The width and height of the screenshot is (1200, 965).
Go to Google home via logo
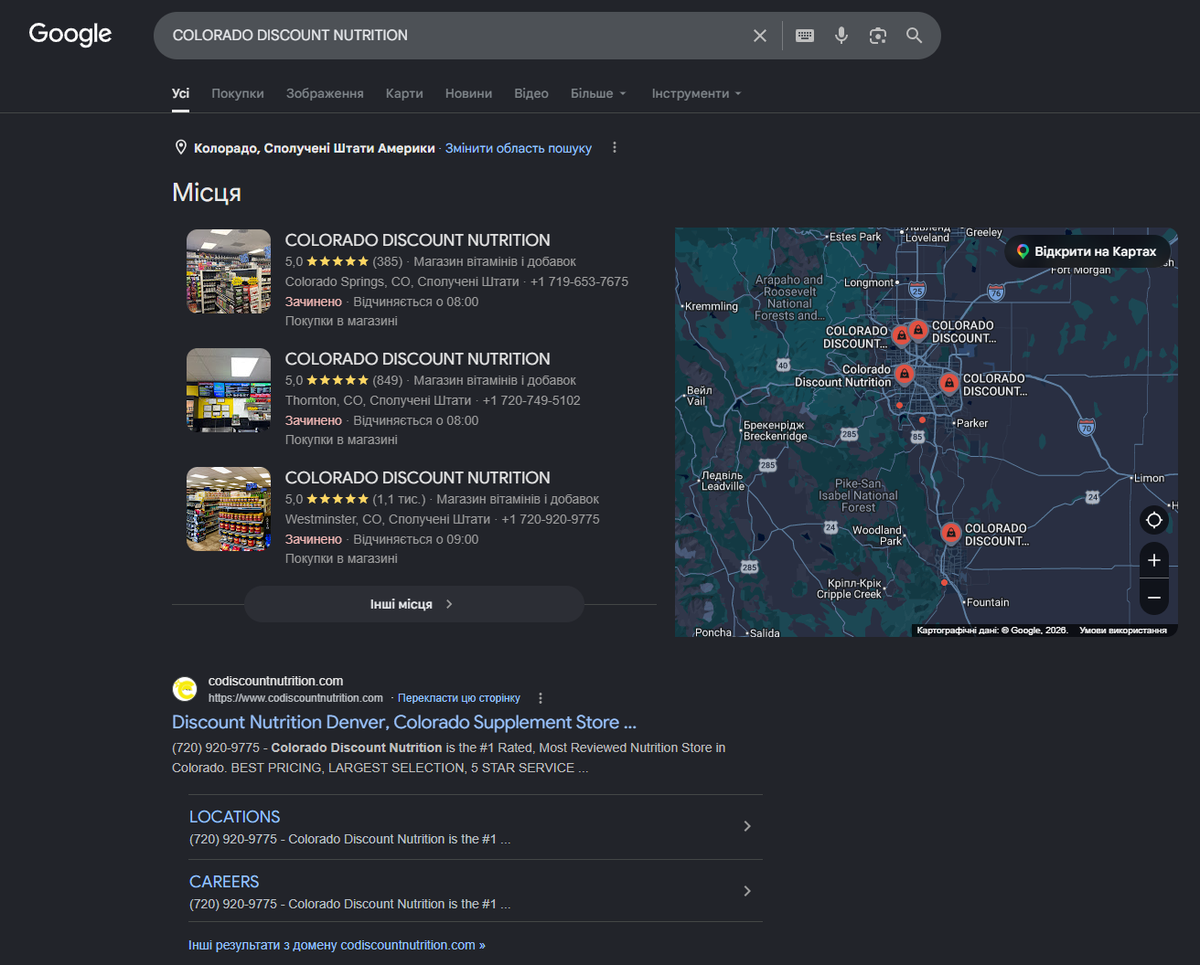(70, 34)
